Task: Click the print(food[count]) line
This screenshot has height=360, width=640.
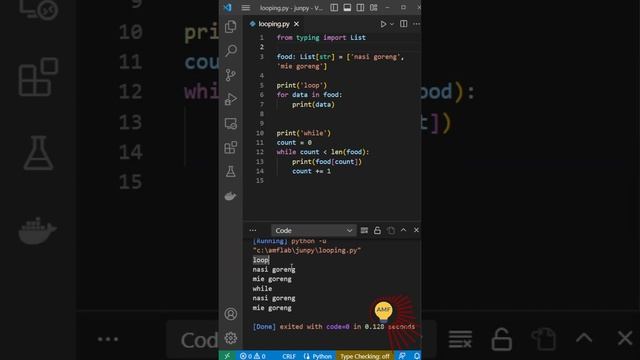Action: point(327,162)
